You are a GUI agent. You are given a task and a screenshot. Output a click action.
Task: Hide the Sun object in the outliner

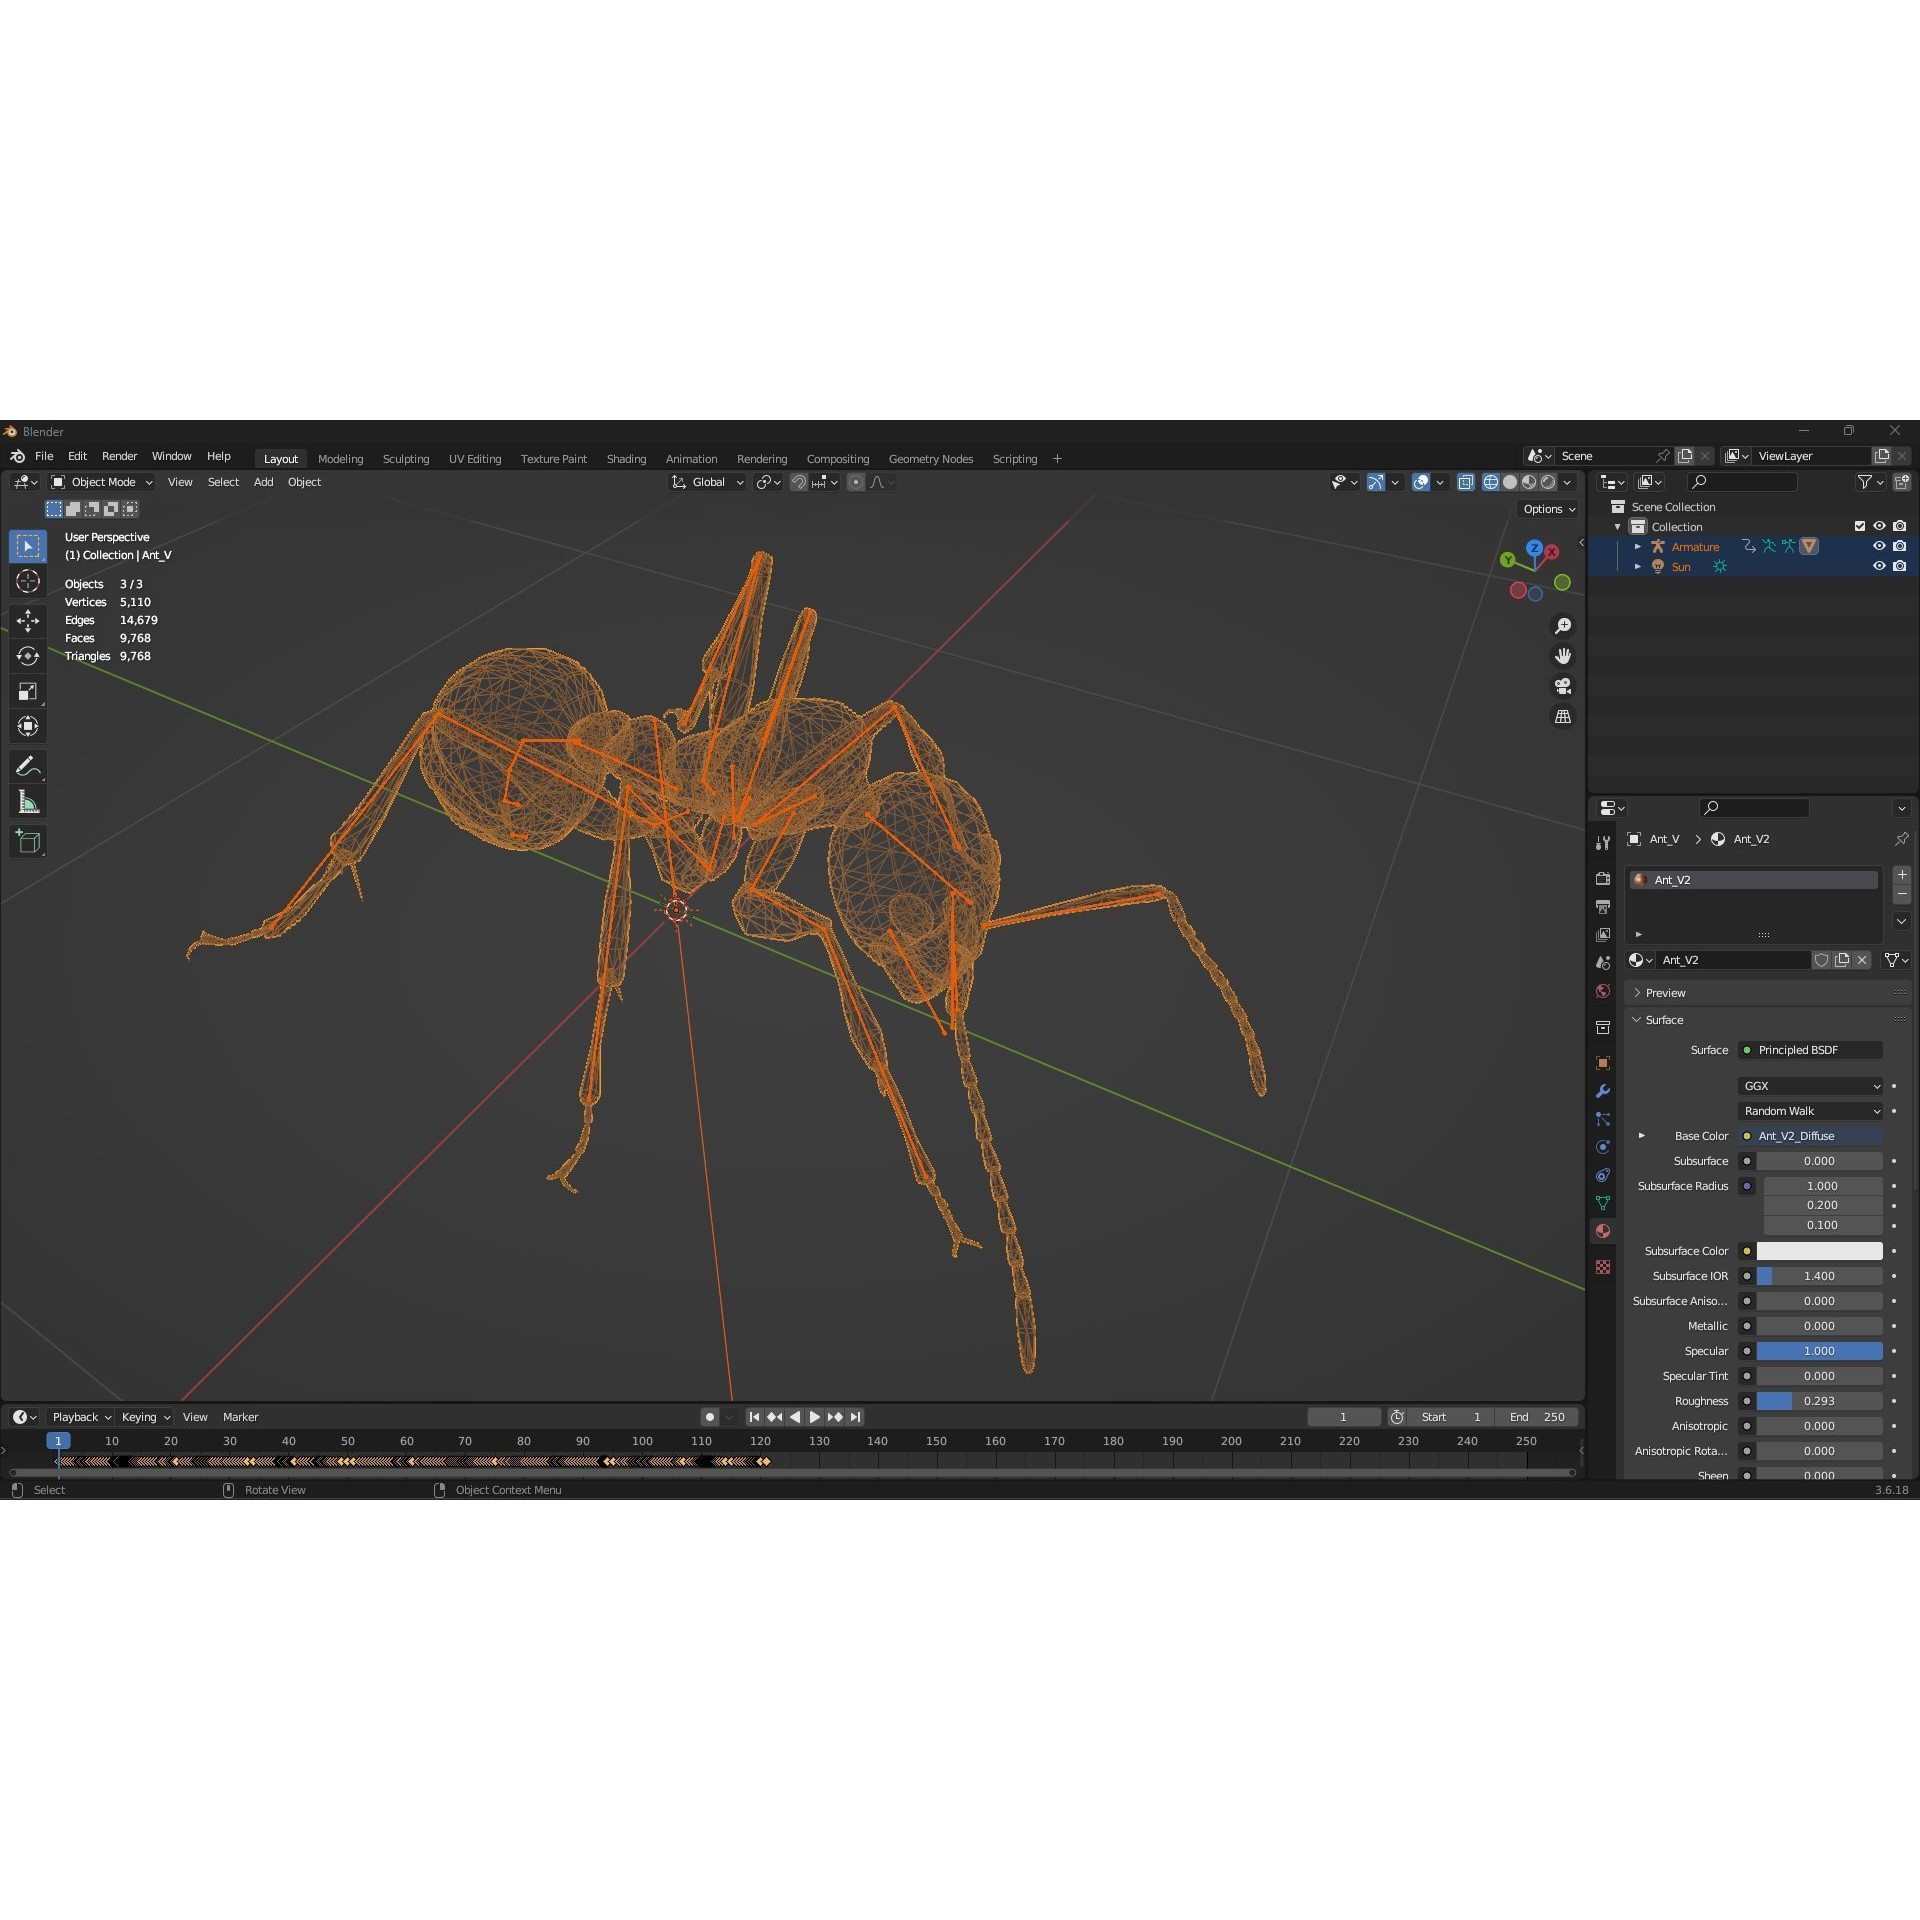[1879, 566]
